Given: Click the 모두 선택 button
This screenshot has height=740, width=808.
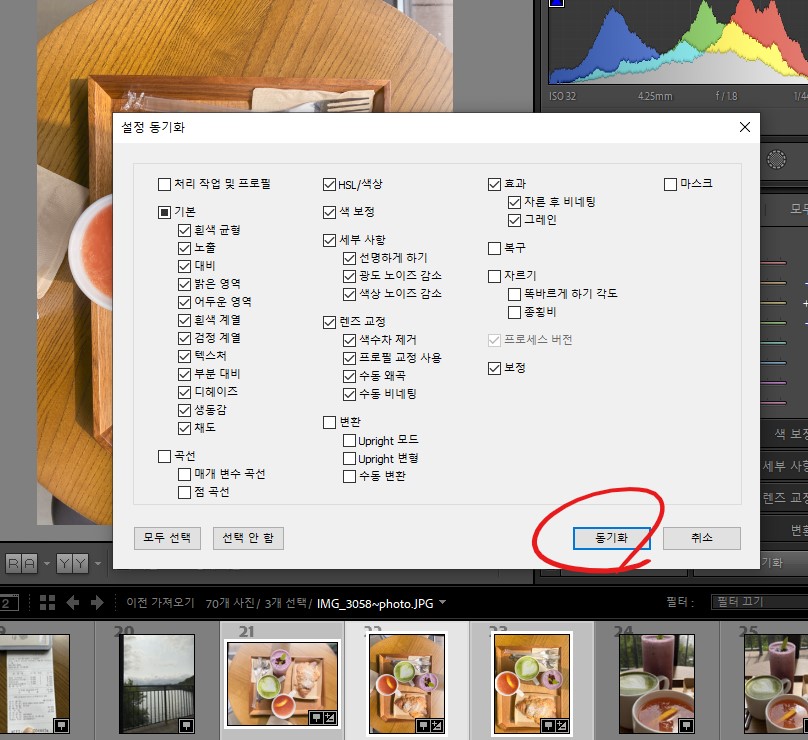Looking at the screenshot, I should [167, 538].
